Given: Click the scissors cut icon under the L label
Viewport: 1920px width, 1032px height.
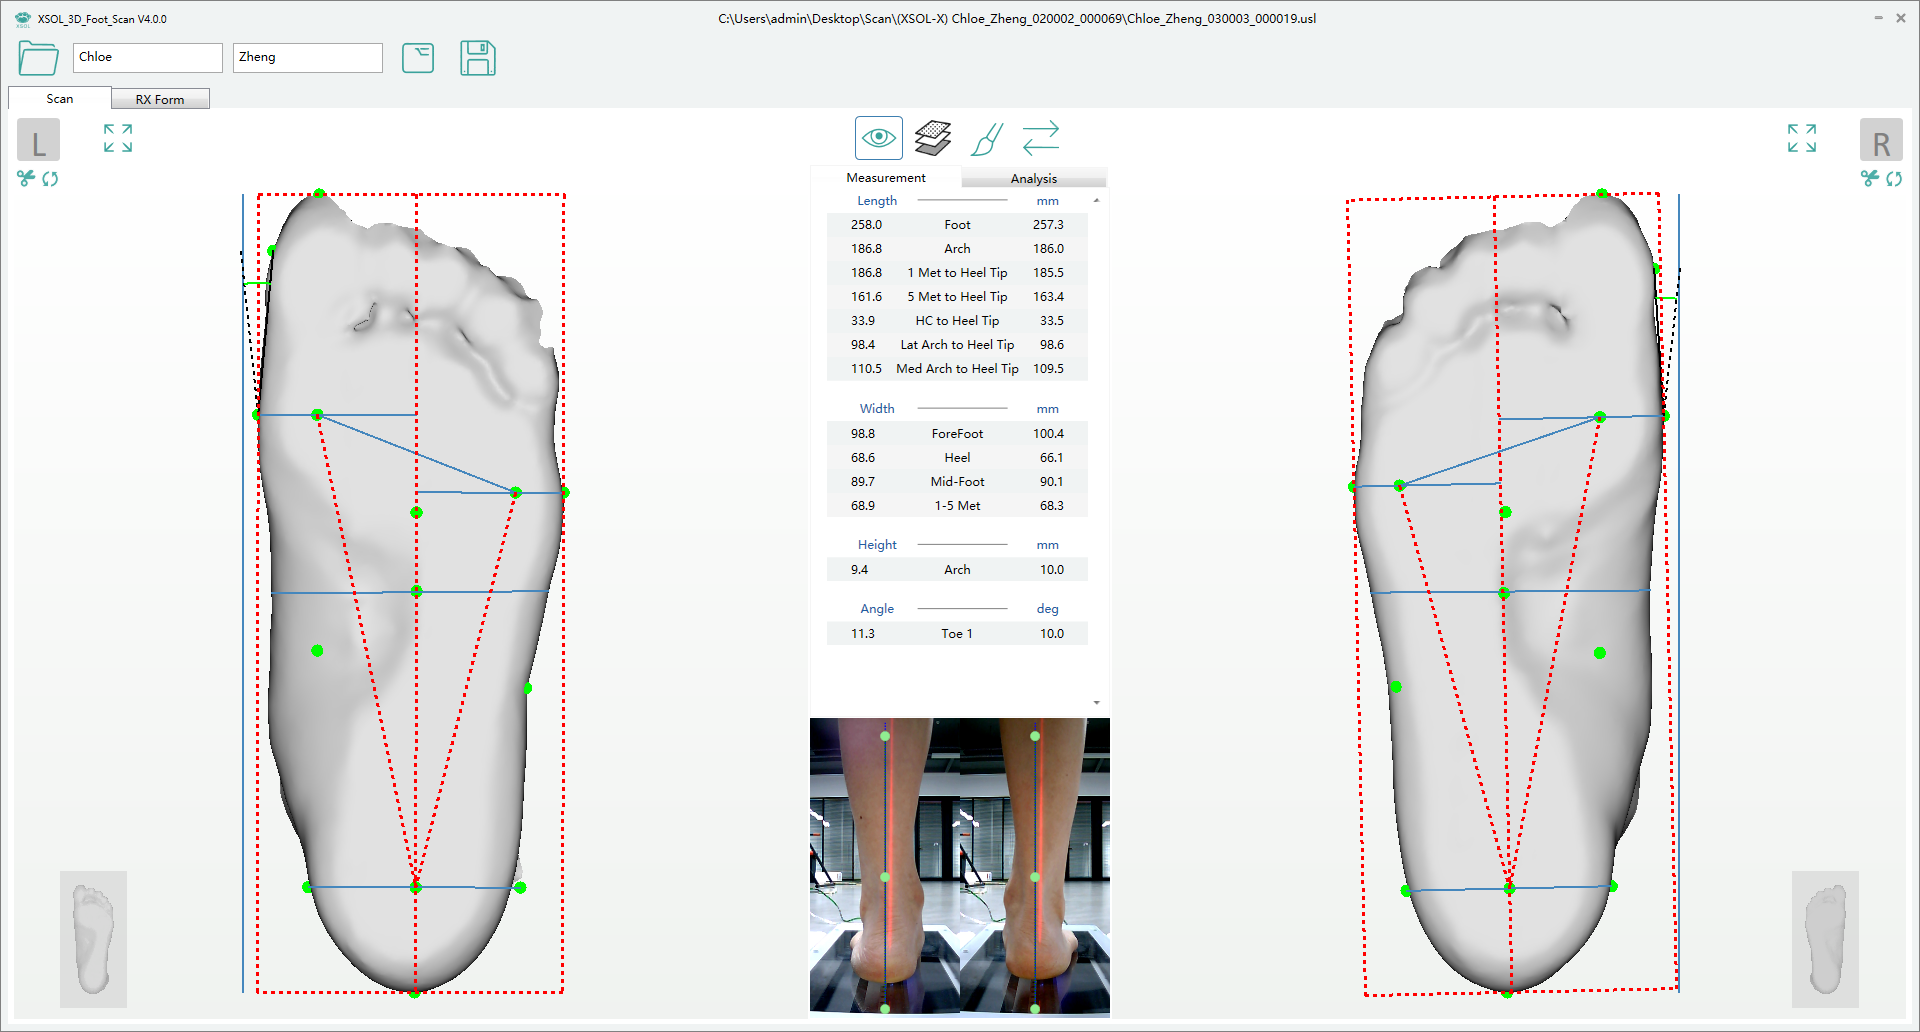Looking at the screenshot, I should point(24,179).
